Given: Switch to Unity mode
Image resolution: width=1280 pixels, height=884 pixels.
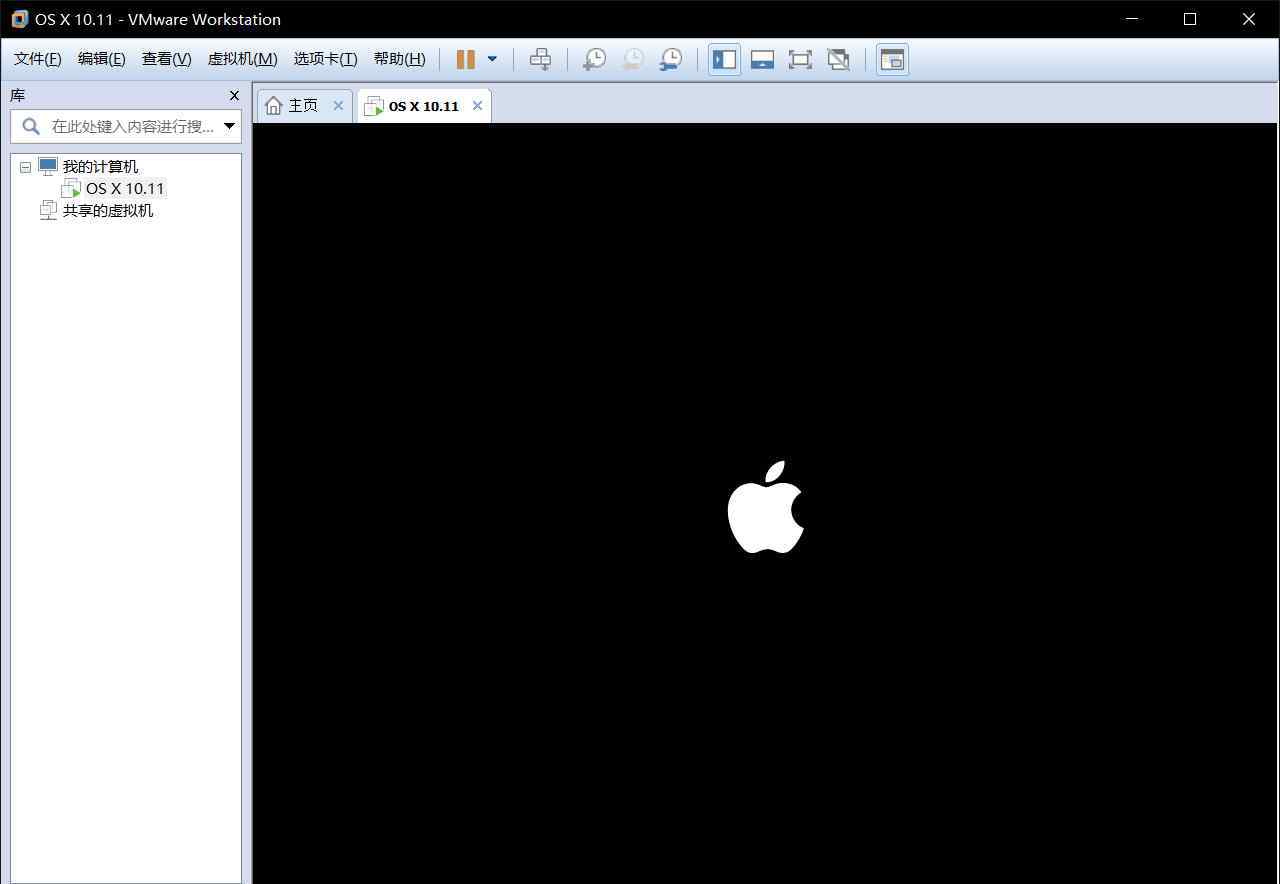Looking at the screenshot, I should pos(838,59).
